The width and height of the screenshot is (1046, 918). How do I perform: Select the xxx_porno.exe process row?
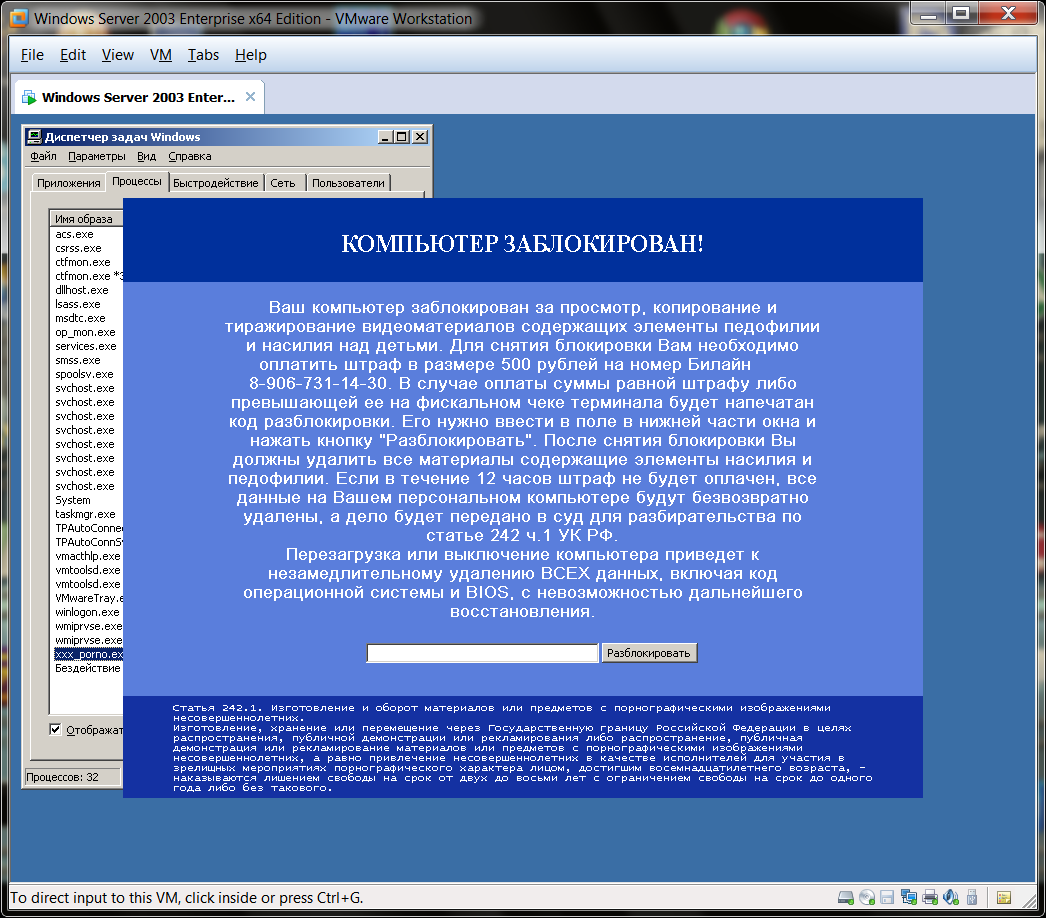[88, 654]
